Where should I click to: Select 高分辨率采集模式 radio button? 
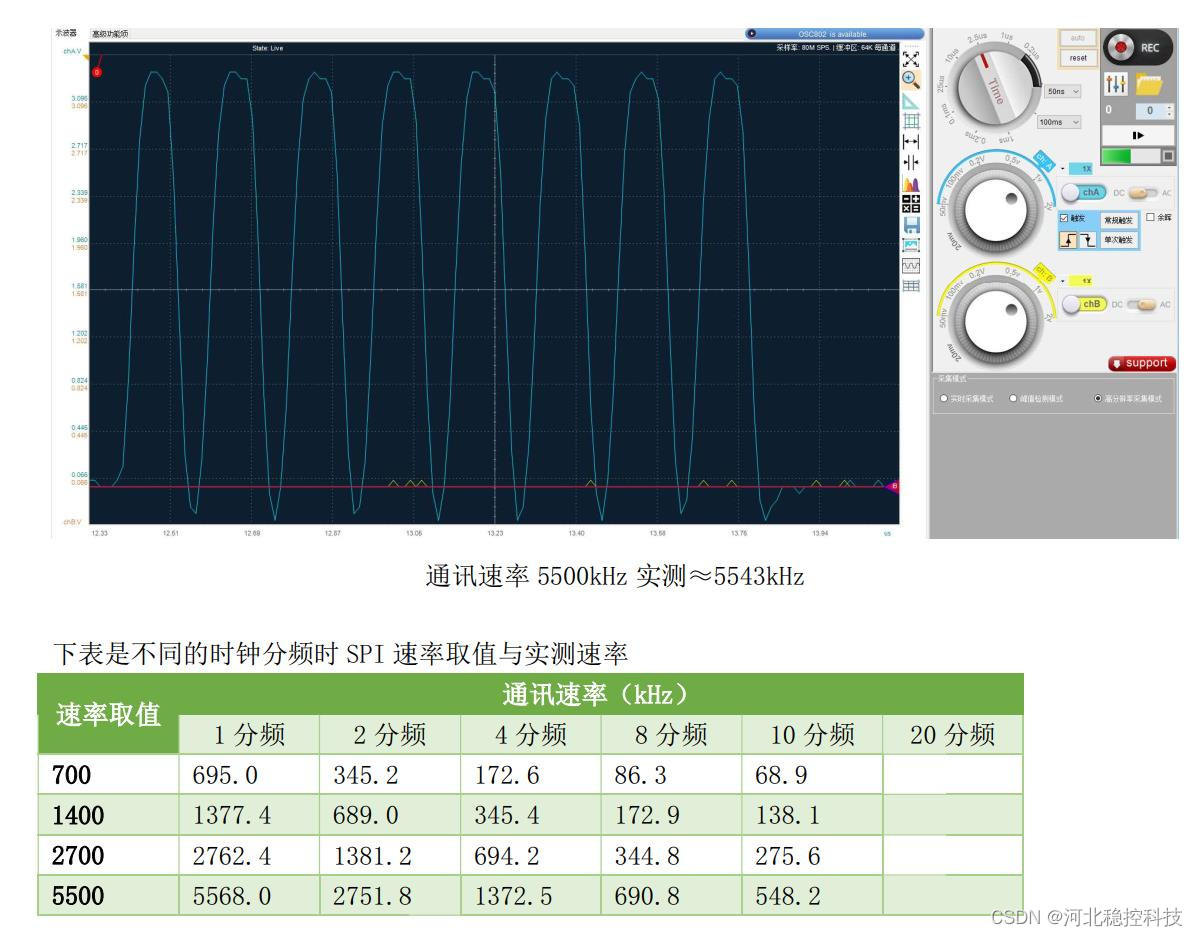coord(1098,398)
